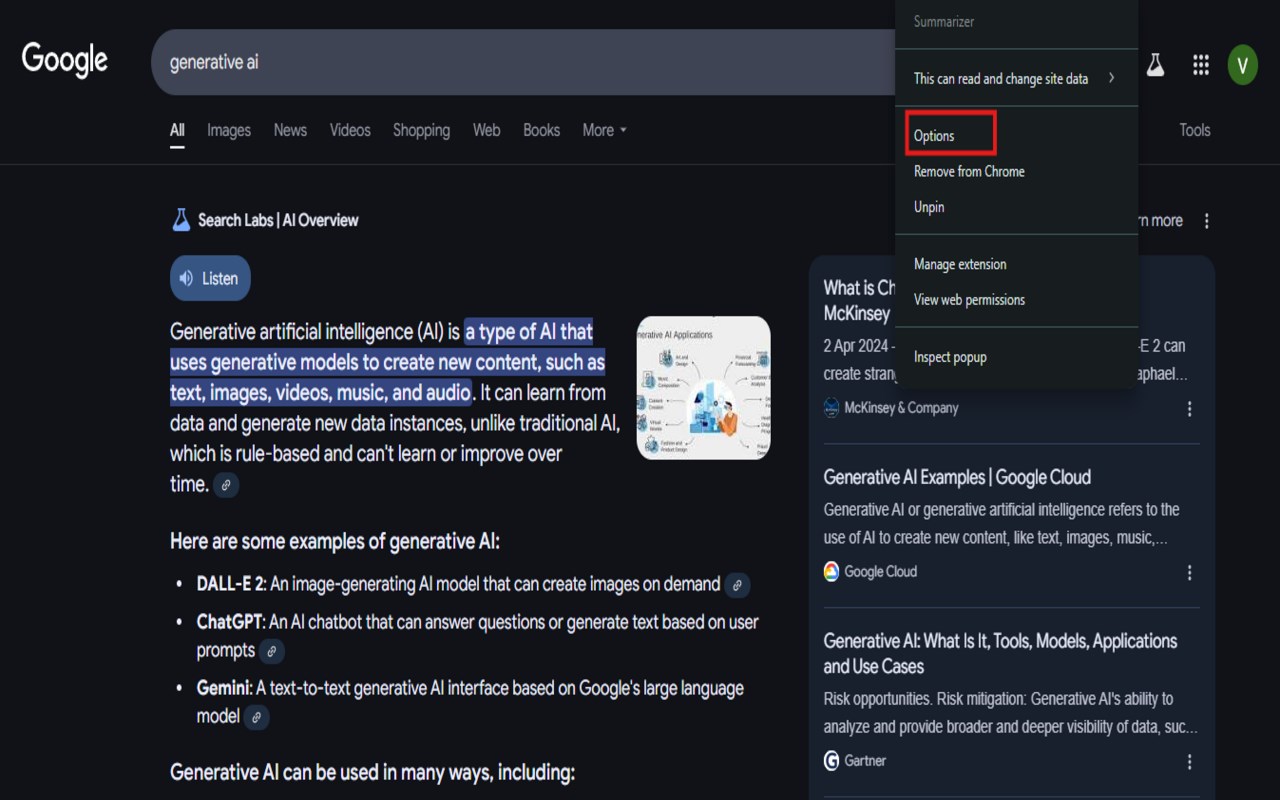Open the AI Overview three-dot menu

[x=1206, y=221]
